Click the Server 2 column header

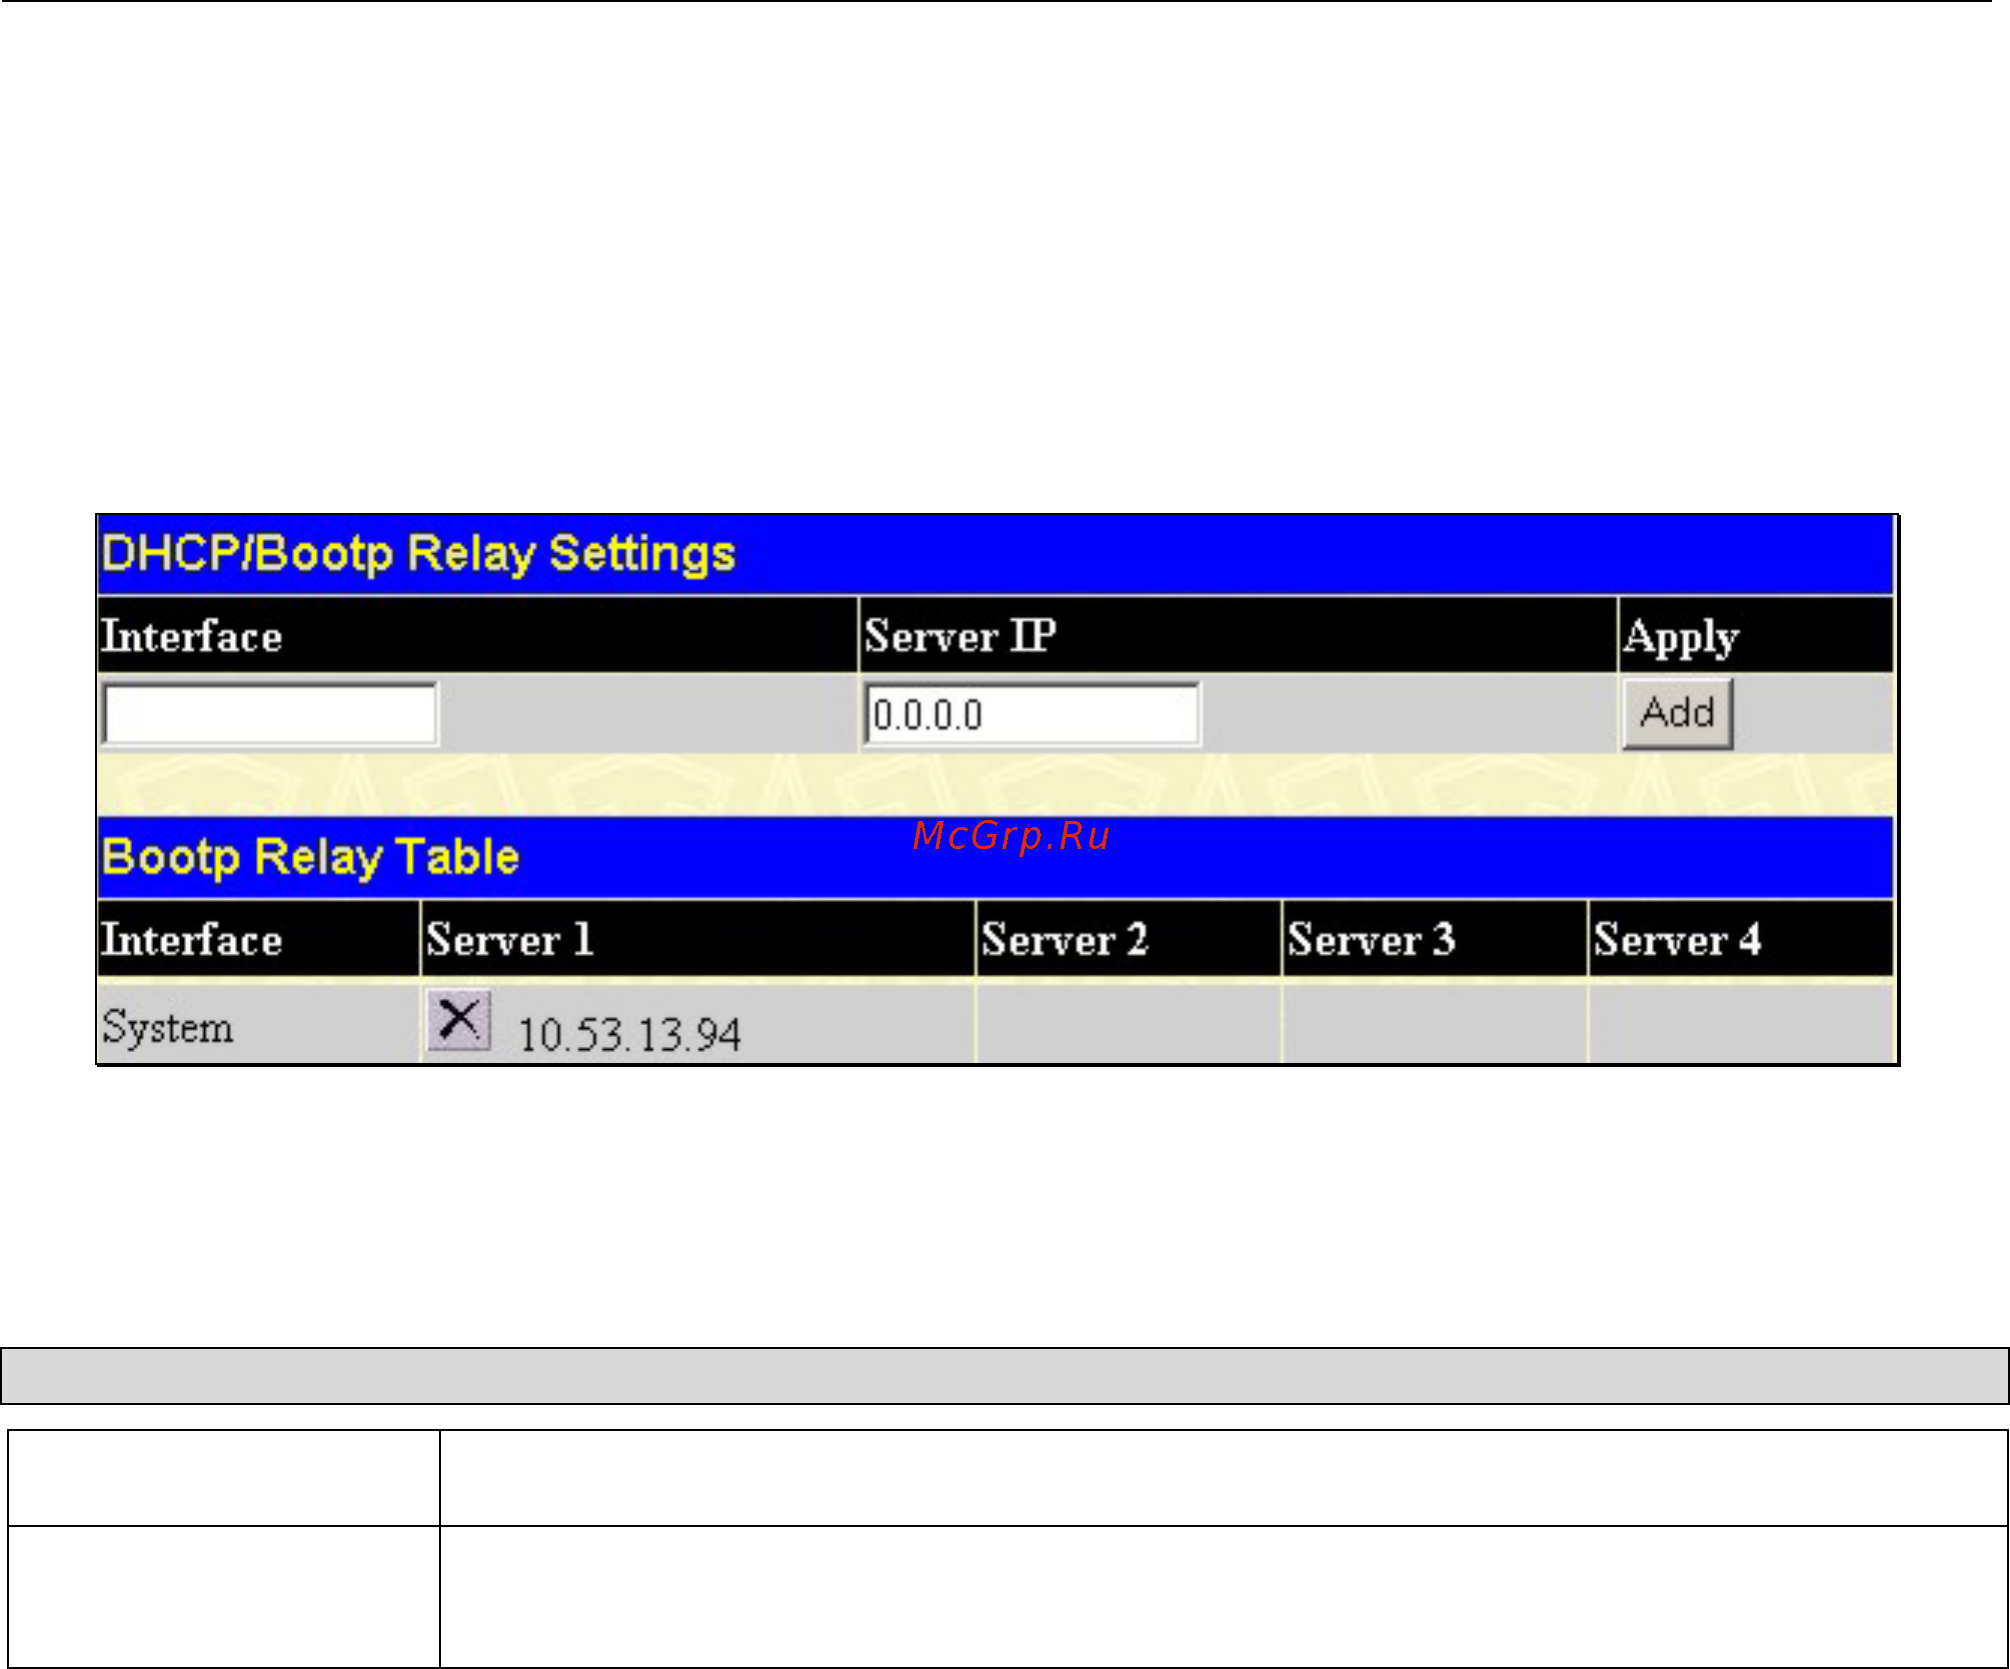[x=1129, y=939]
